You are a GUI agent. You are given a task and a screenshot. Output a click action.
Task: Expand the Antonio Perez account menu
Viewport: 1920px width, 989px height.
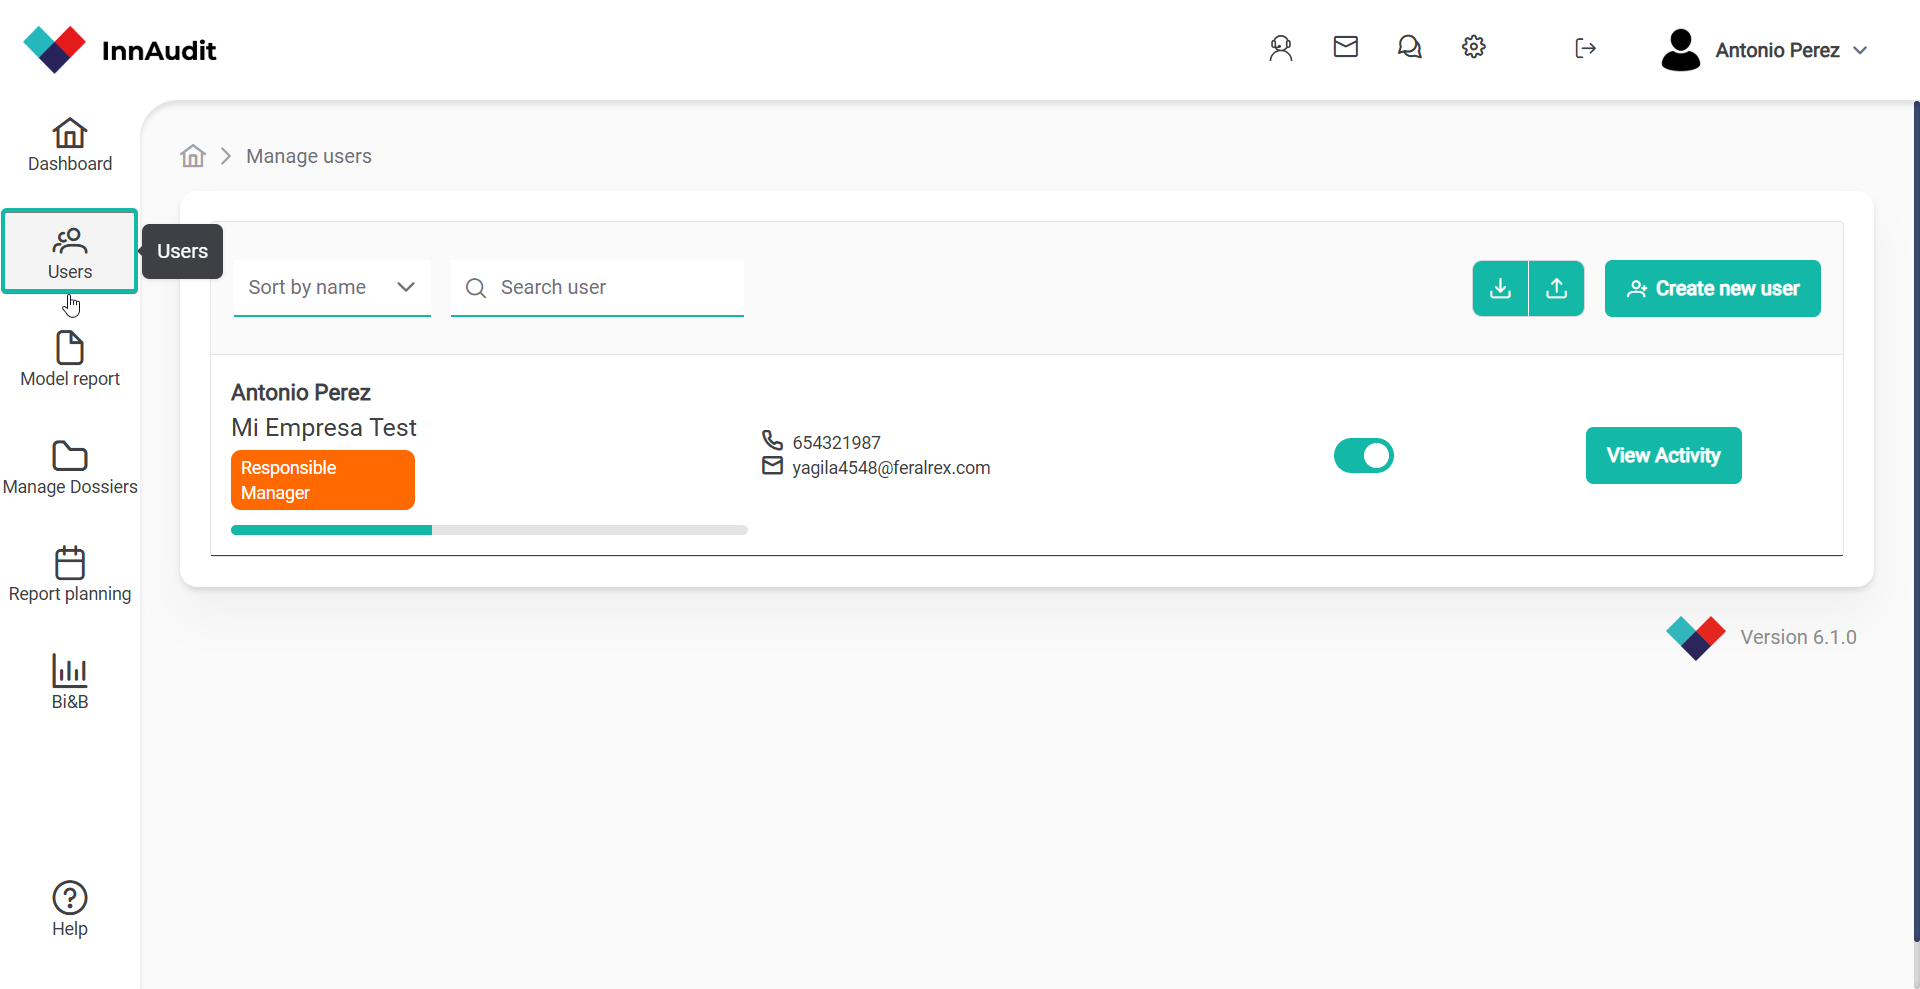click(x=1765, y=50)
